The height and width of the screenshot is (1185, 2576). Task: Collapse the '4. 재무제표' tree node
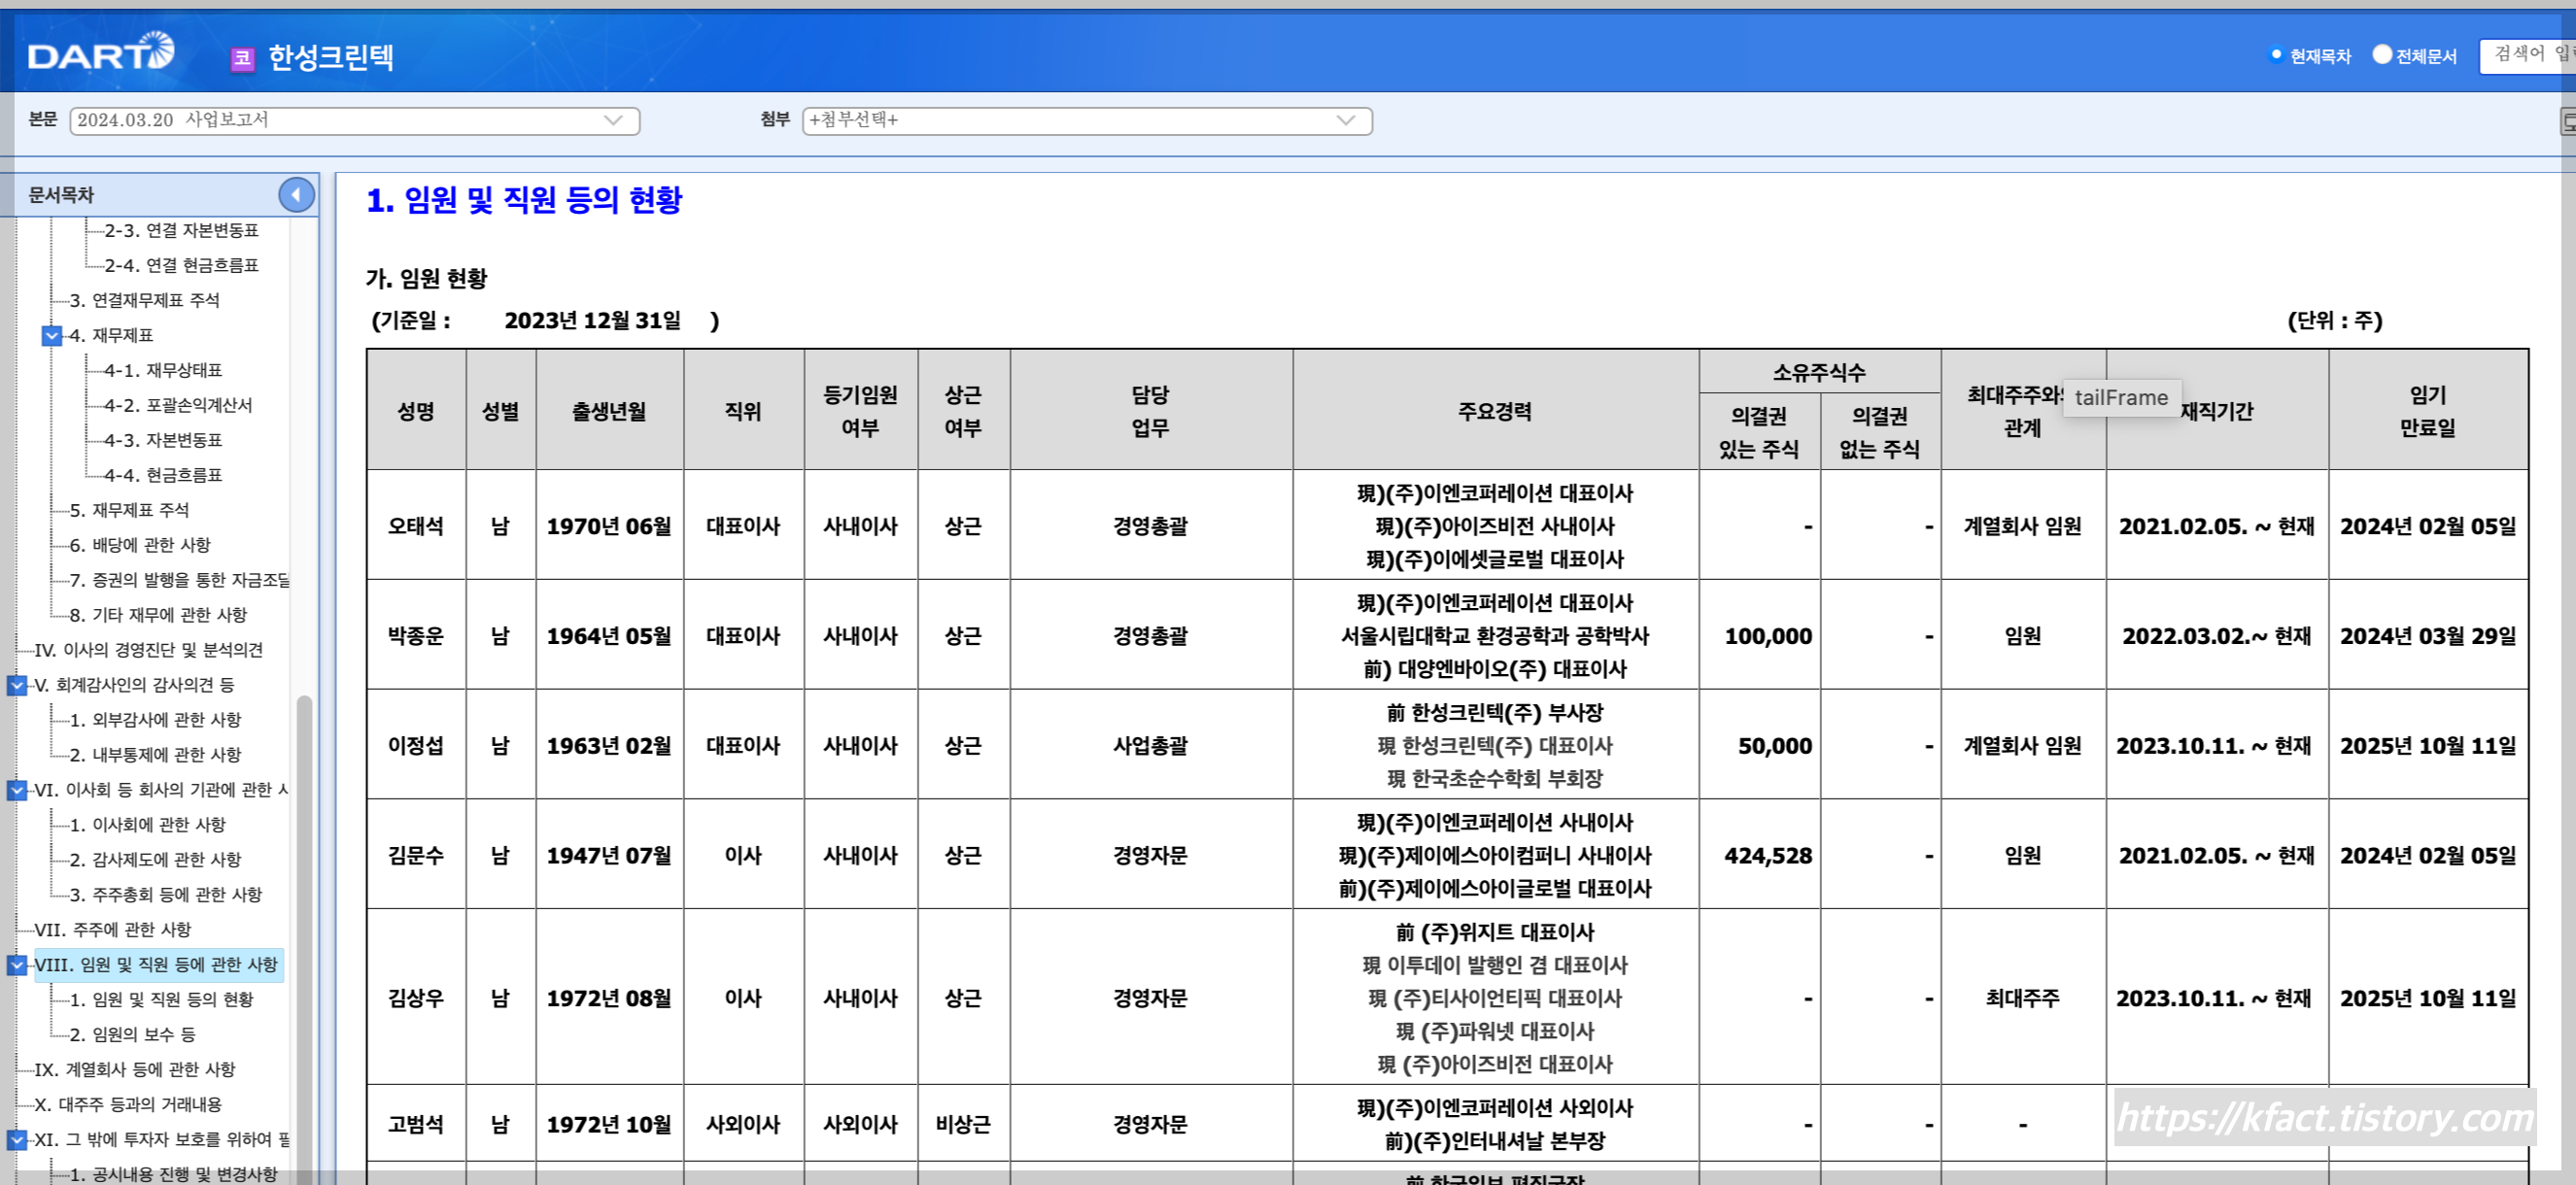(x=52, y=335)
